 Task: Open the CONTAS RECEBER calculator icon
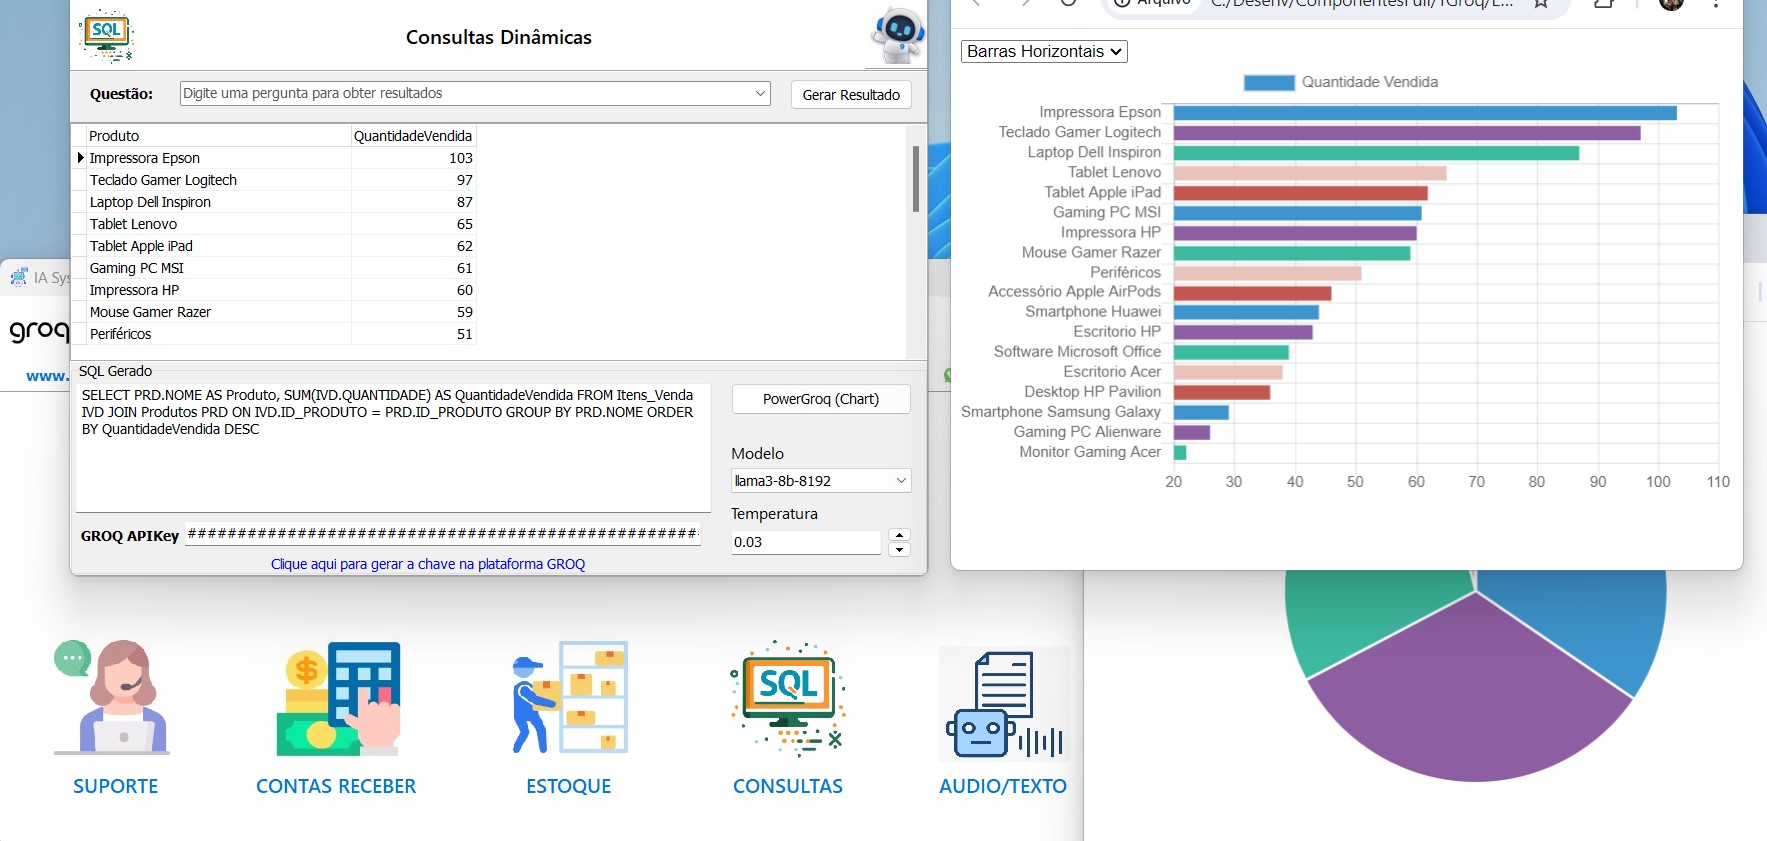tap(338, 698)
